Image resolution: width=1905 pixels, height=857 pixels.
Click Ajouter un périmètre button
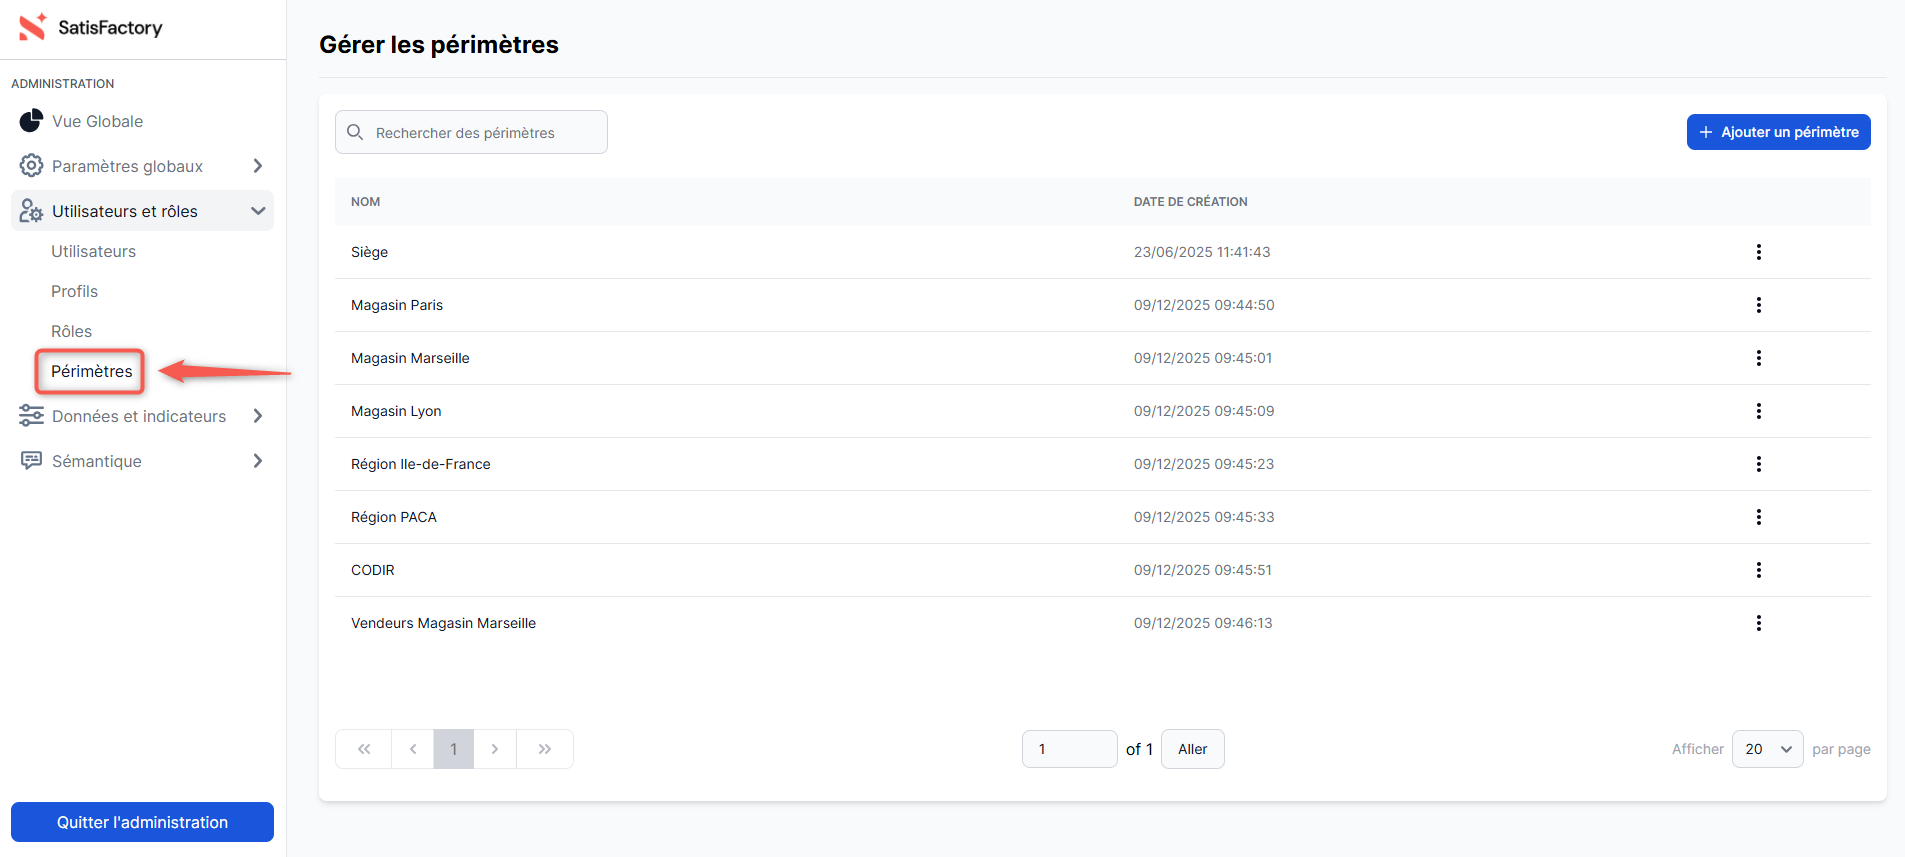[1778, 132]
